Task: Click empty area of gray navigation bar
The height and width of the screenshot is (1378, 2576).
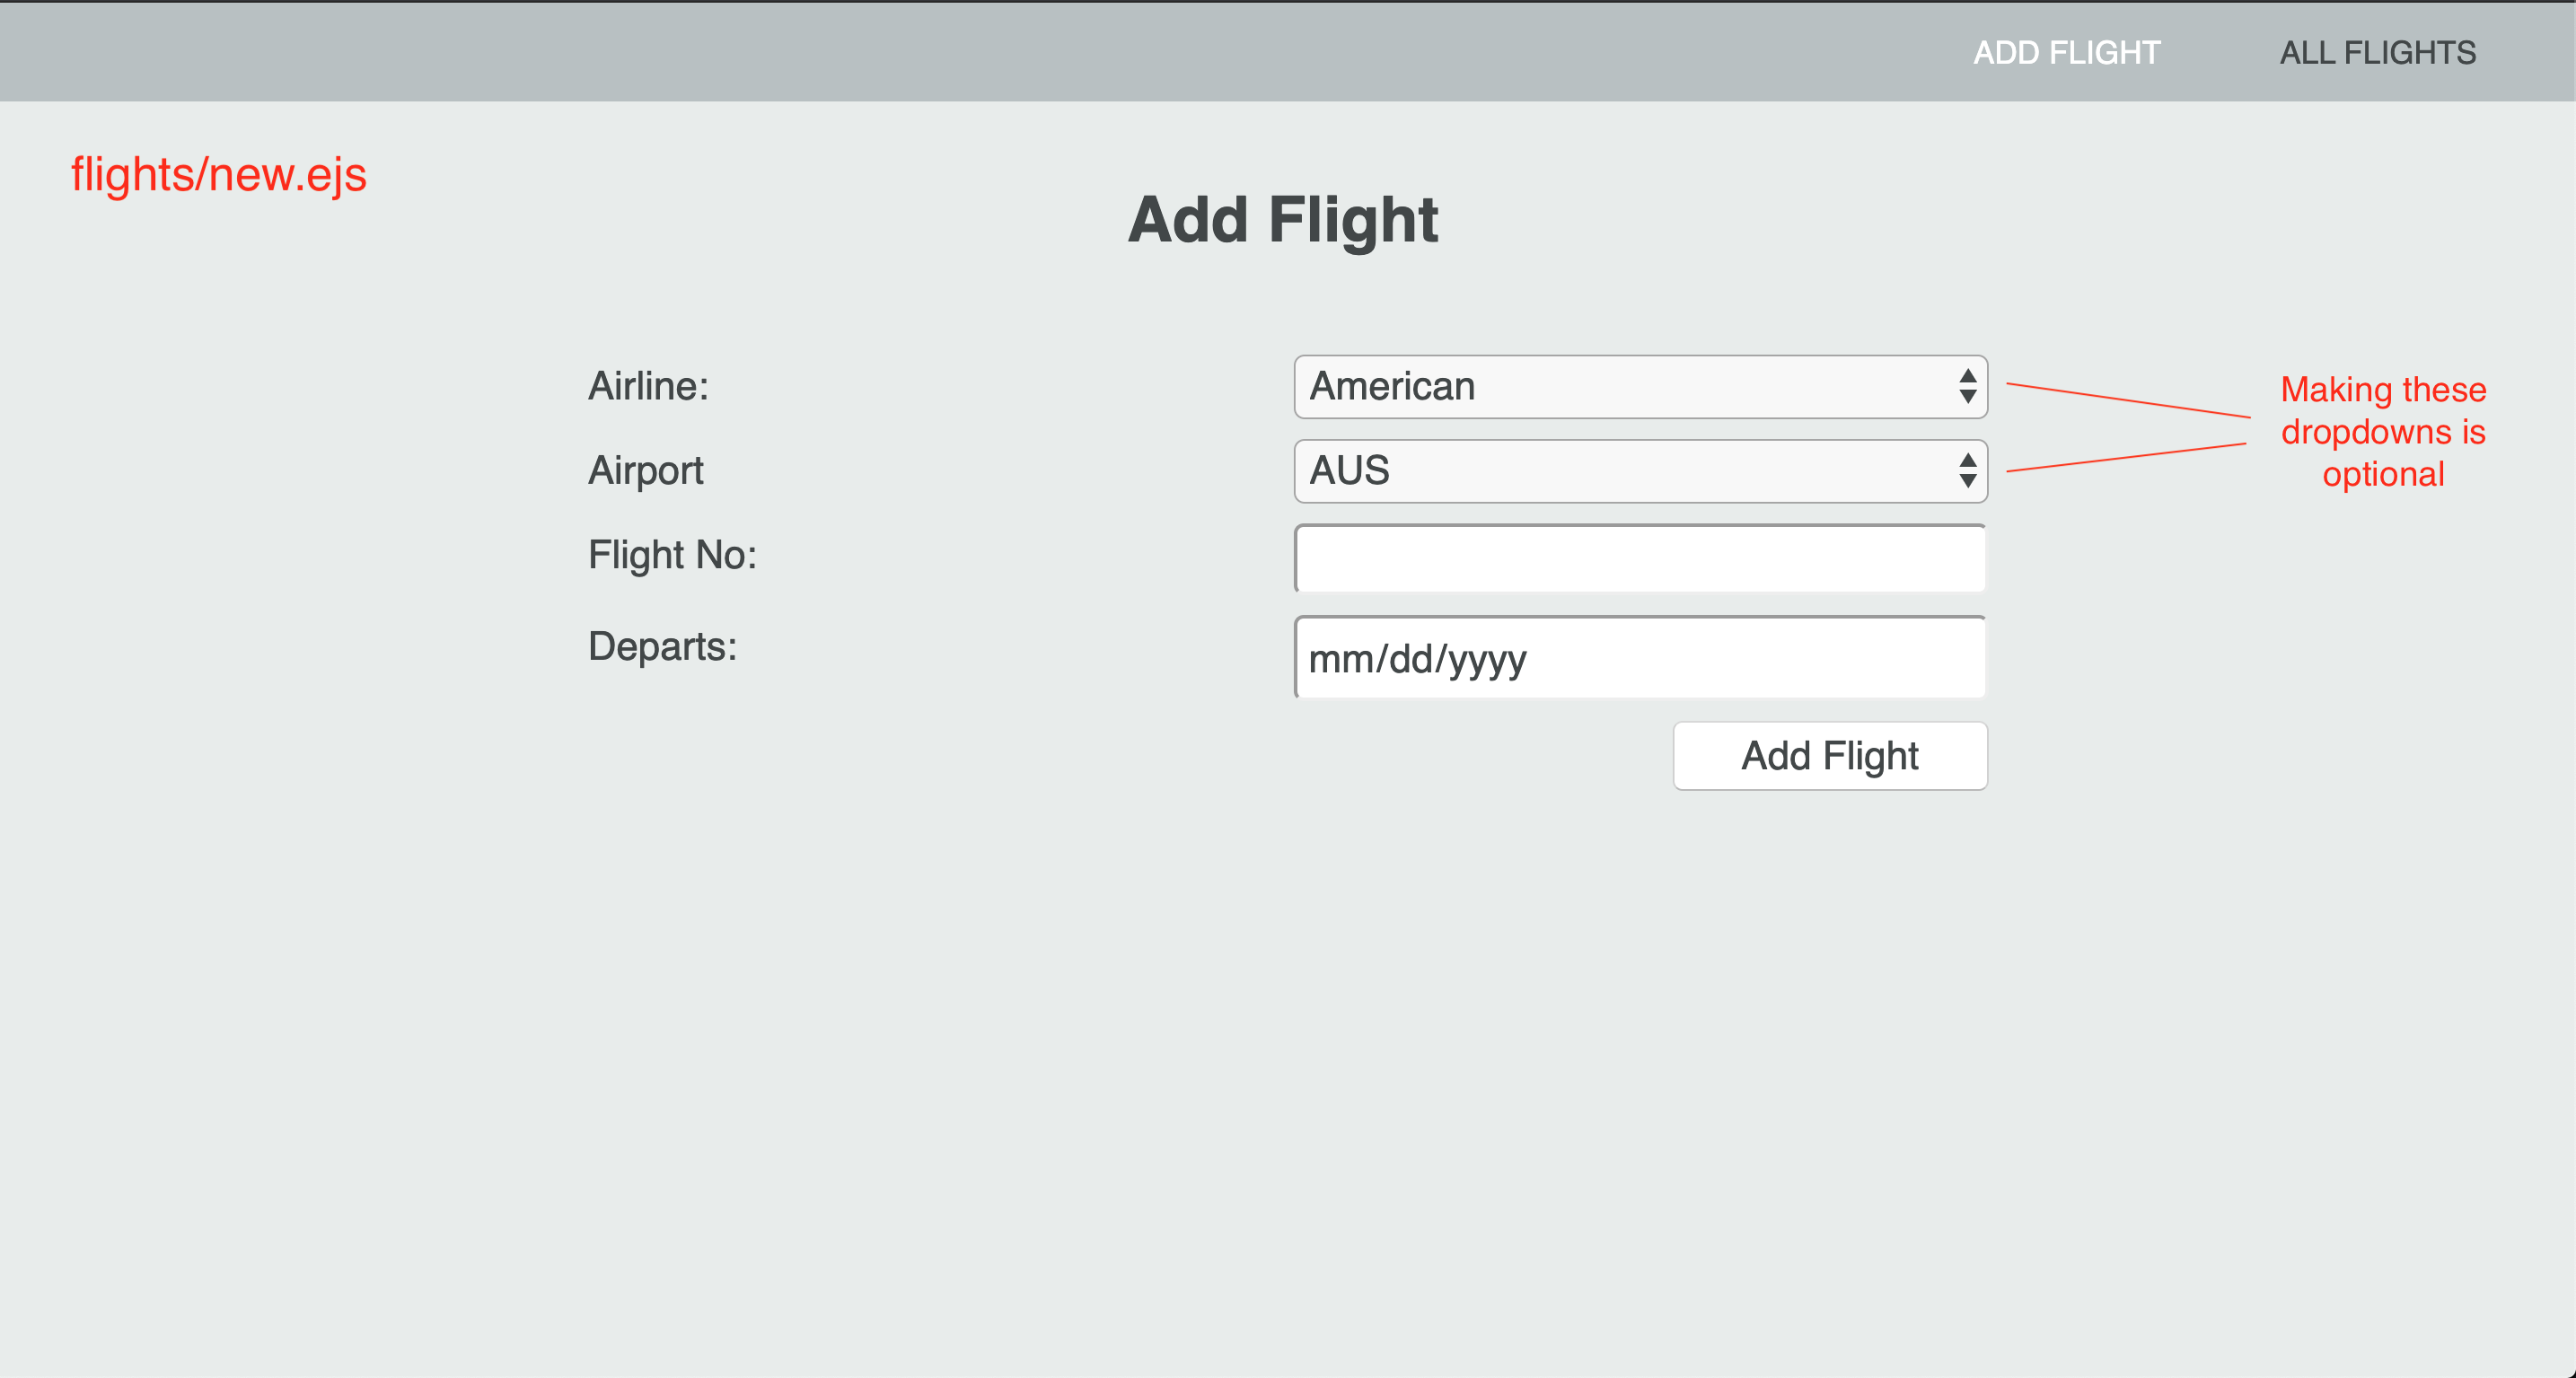Action: [x=900, y=52]
